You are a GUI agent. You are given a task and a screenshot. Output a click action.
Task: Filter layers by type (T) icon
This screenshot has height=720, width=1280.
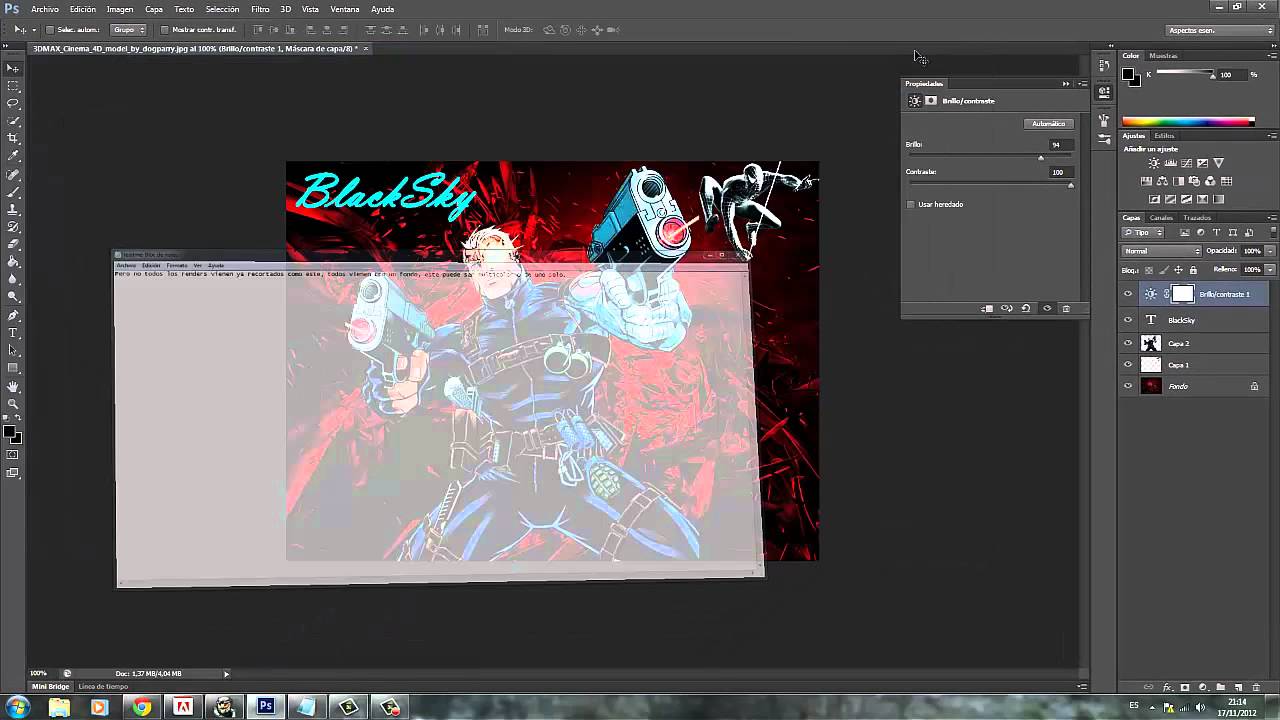point(1217,233)
